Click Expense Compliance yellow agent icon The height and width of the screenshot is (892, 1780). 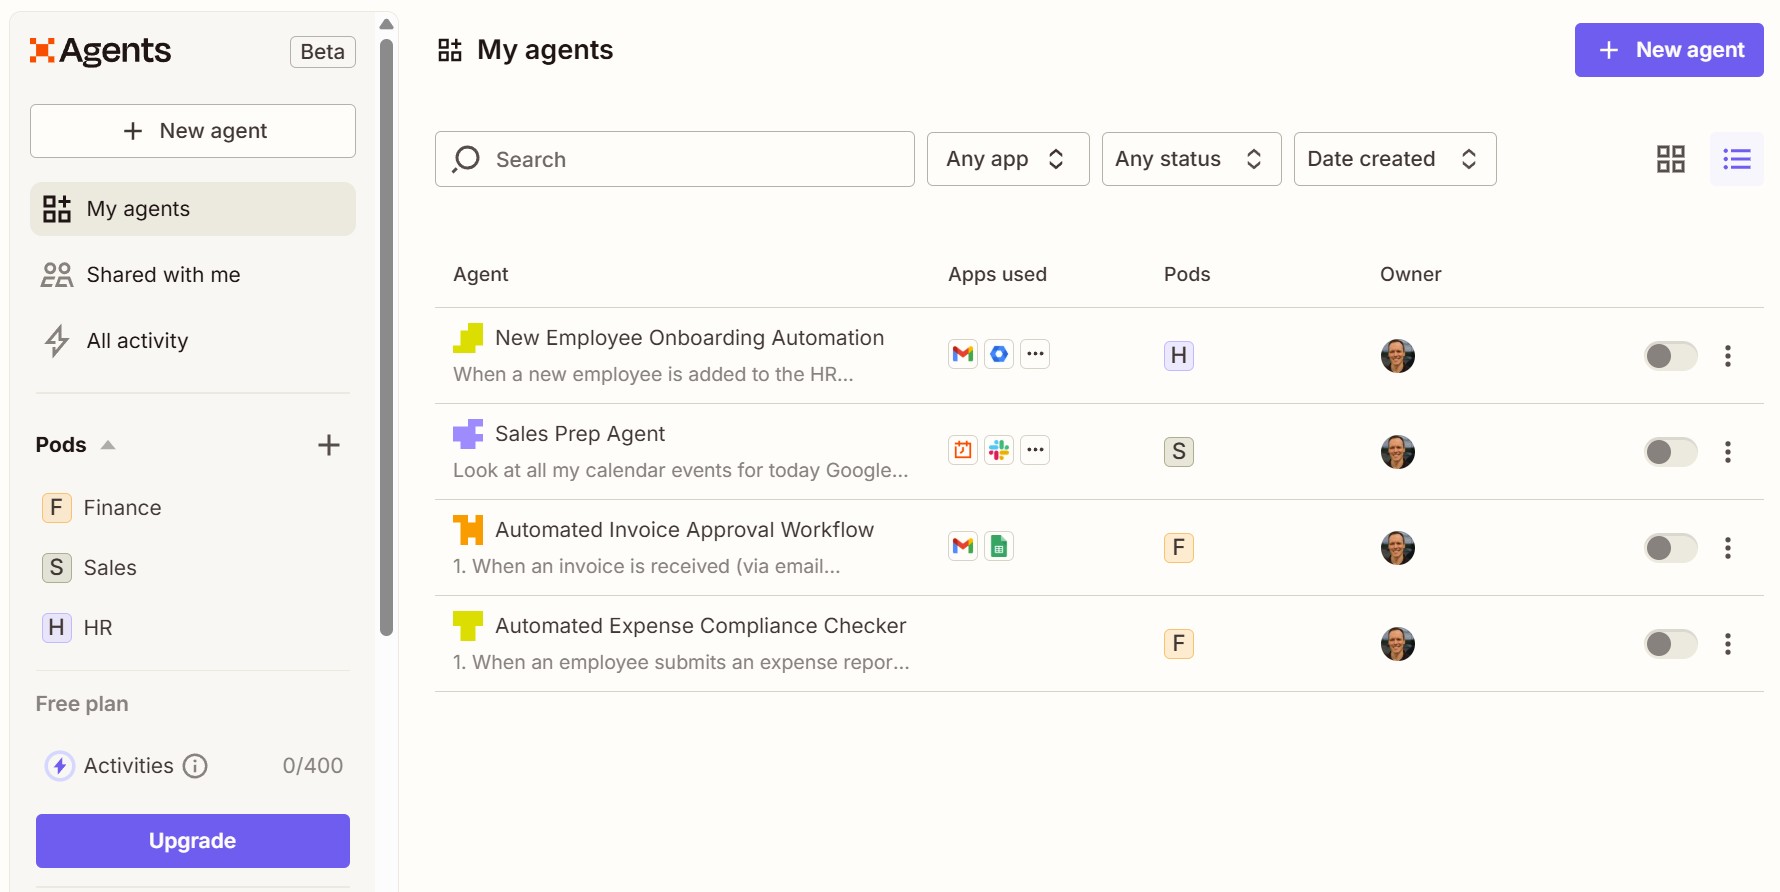point(468,626)
